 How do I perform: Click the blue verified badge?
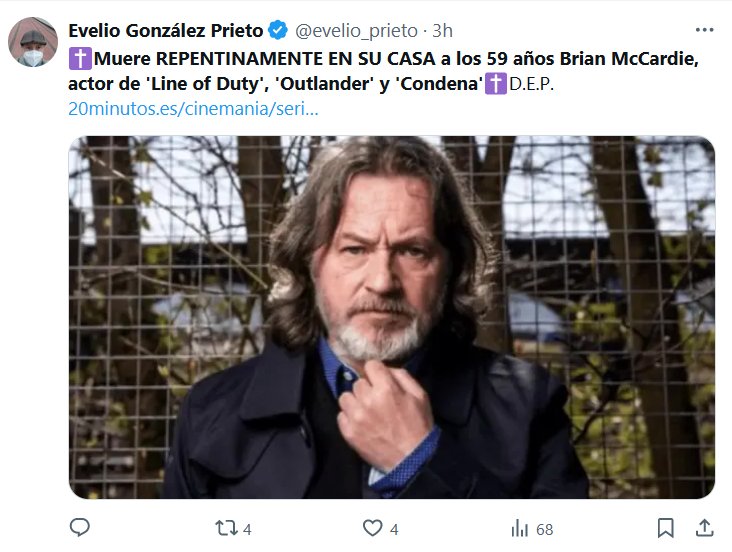point(278,31)
